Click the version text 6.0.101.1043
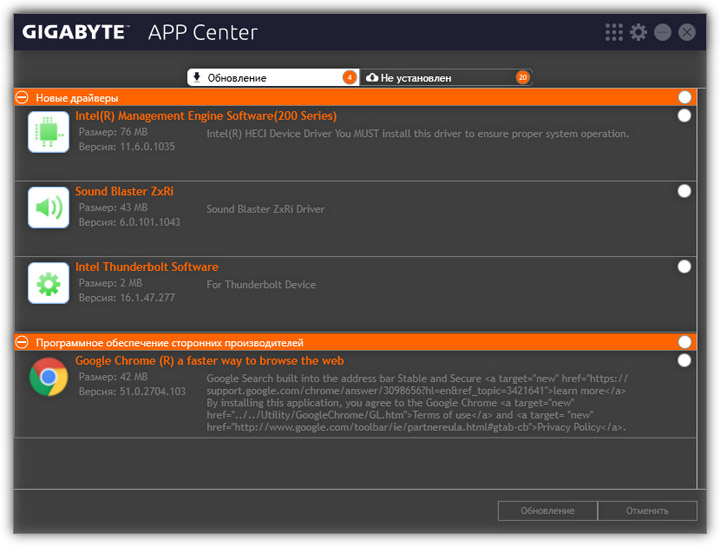 [150, 222]
